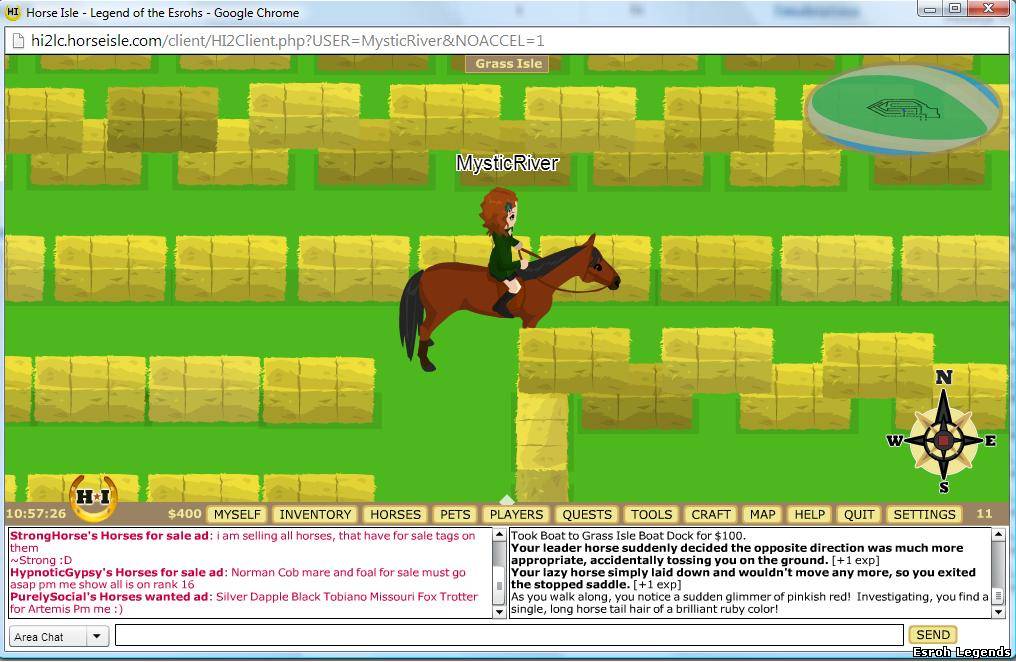1016x662 pixels.
Task: Click up arrow of ads chat scrollbar
Action: pos(499,535)
